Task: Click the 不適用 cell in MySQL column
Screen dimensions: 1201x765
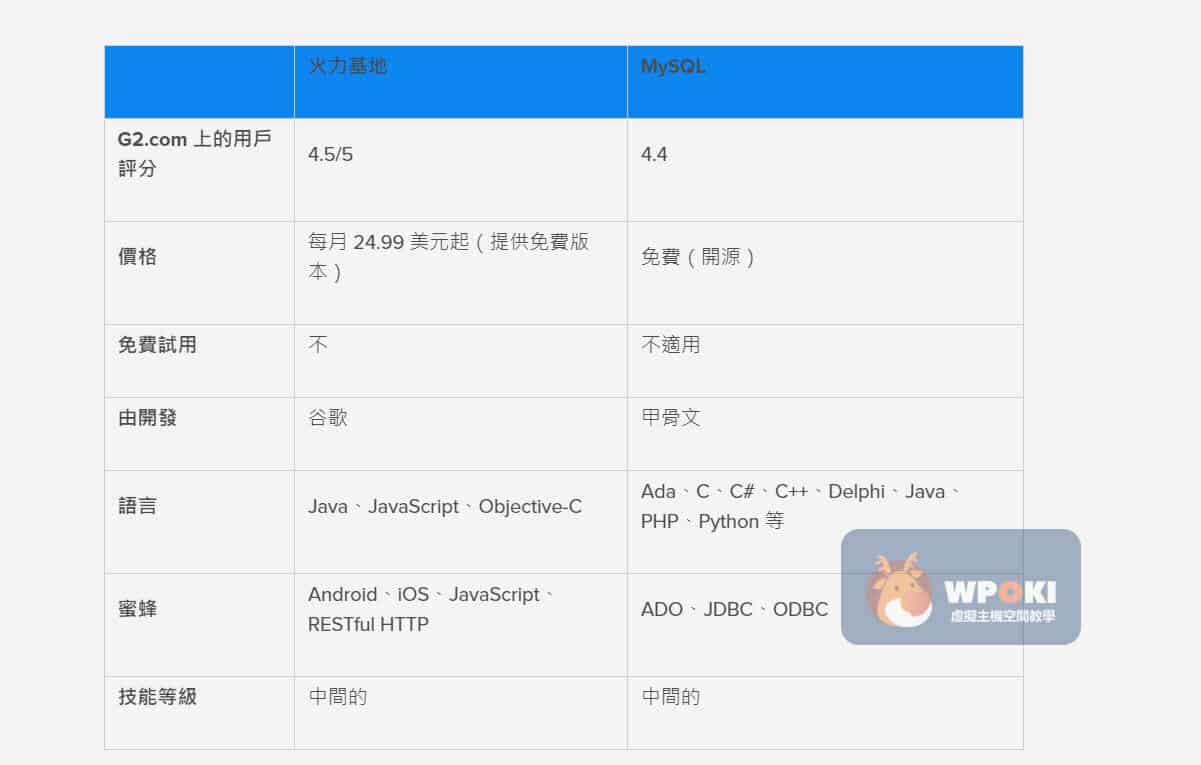Action: pos(668,345)
